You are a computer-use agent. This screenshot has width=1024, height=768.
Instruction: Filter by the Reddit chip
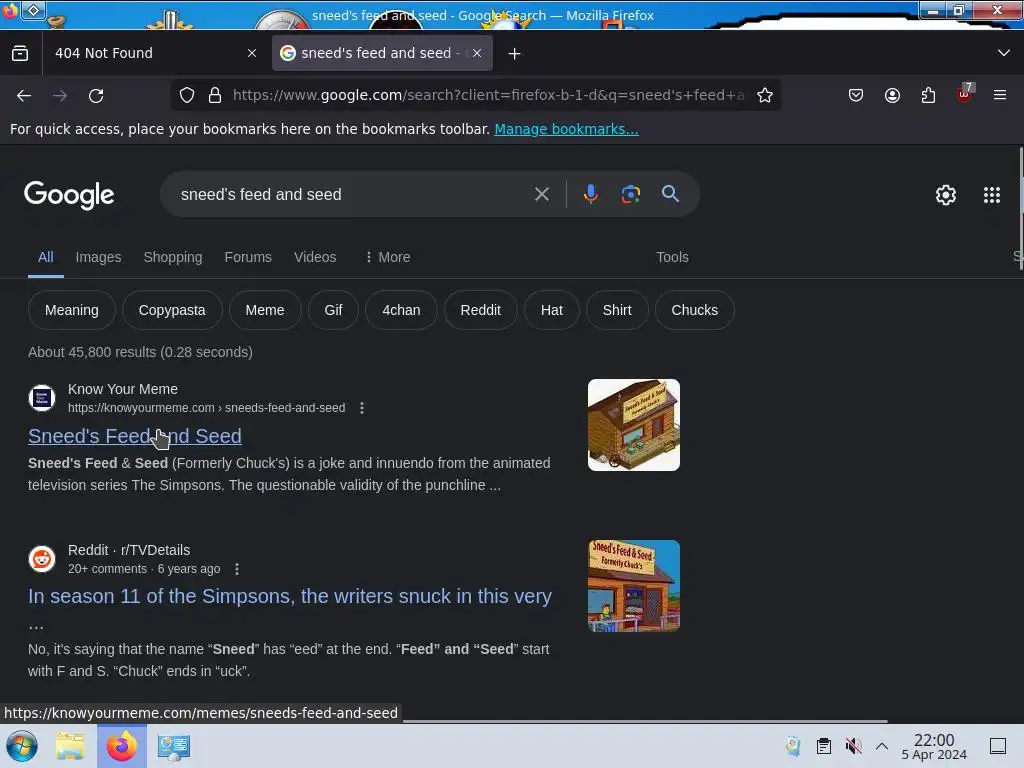[x=481, y=310]
